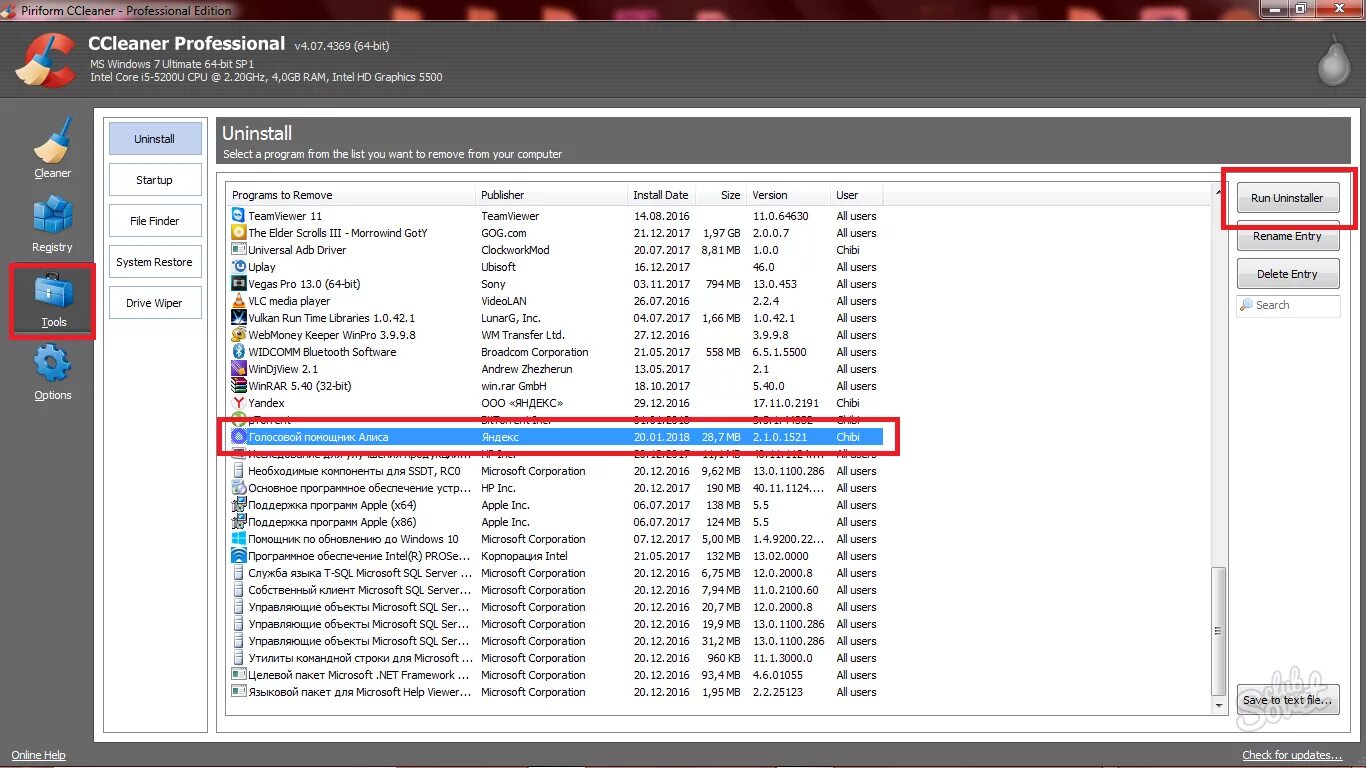Open the Drive Wiper tab
This screenshot has width=1366, height=768.
155,303
